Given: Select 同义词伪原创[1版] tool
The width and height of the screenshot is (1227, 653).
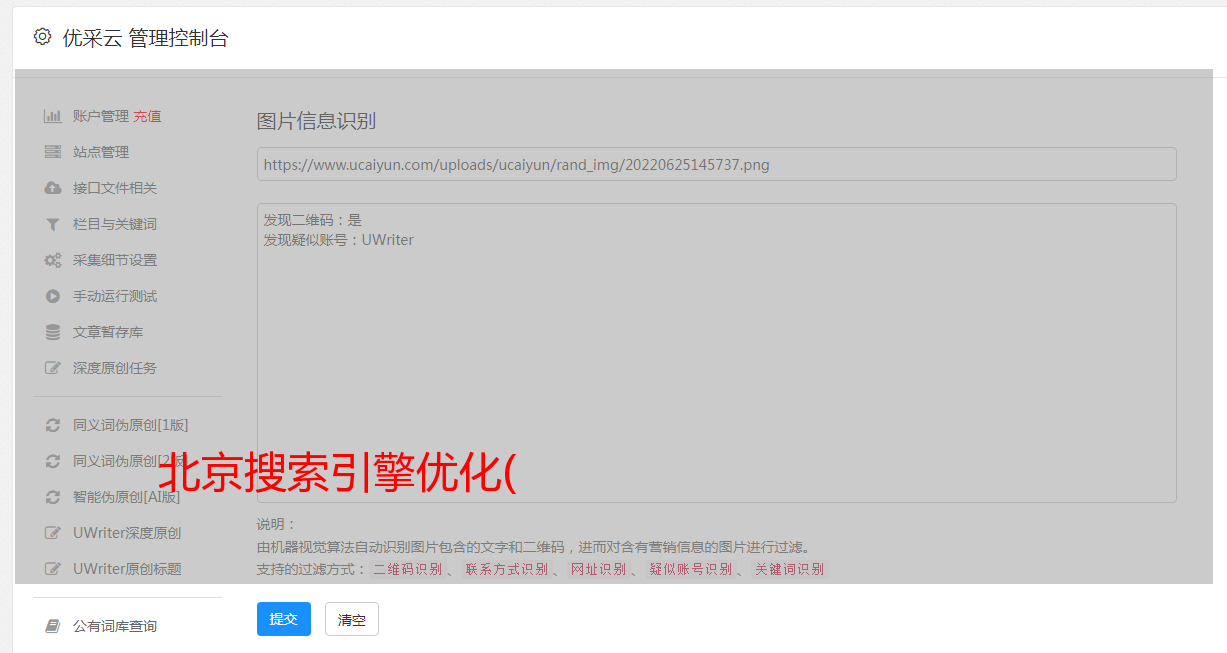Looking at the screenshot, I should tap(131, 425).
